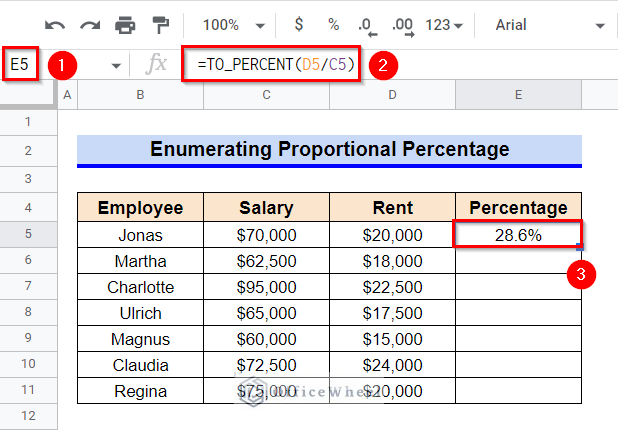Viewport: 618px width, 430px height.
Task: Click the fill handle of cell E5
Action: (x=580, y=247)
